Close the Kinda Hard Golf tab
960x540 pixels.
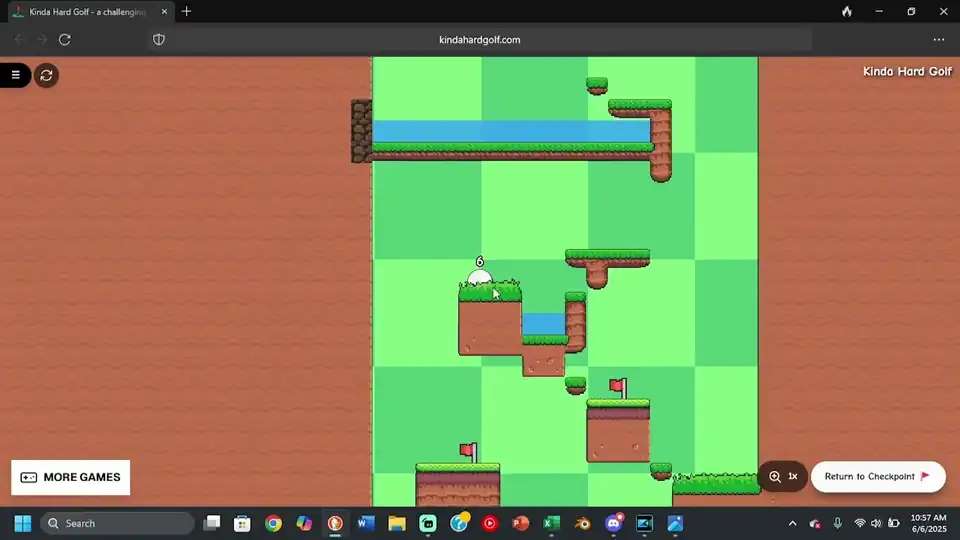point(165,12)
